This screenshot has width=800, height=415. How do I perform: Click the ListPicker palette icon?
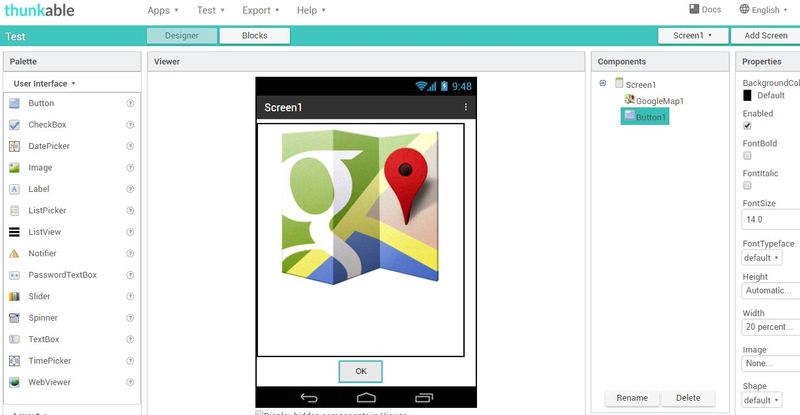click(x=14, y=211)
